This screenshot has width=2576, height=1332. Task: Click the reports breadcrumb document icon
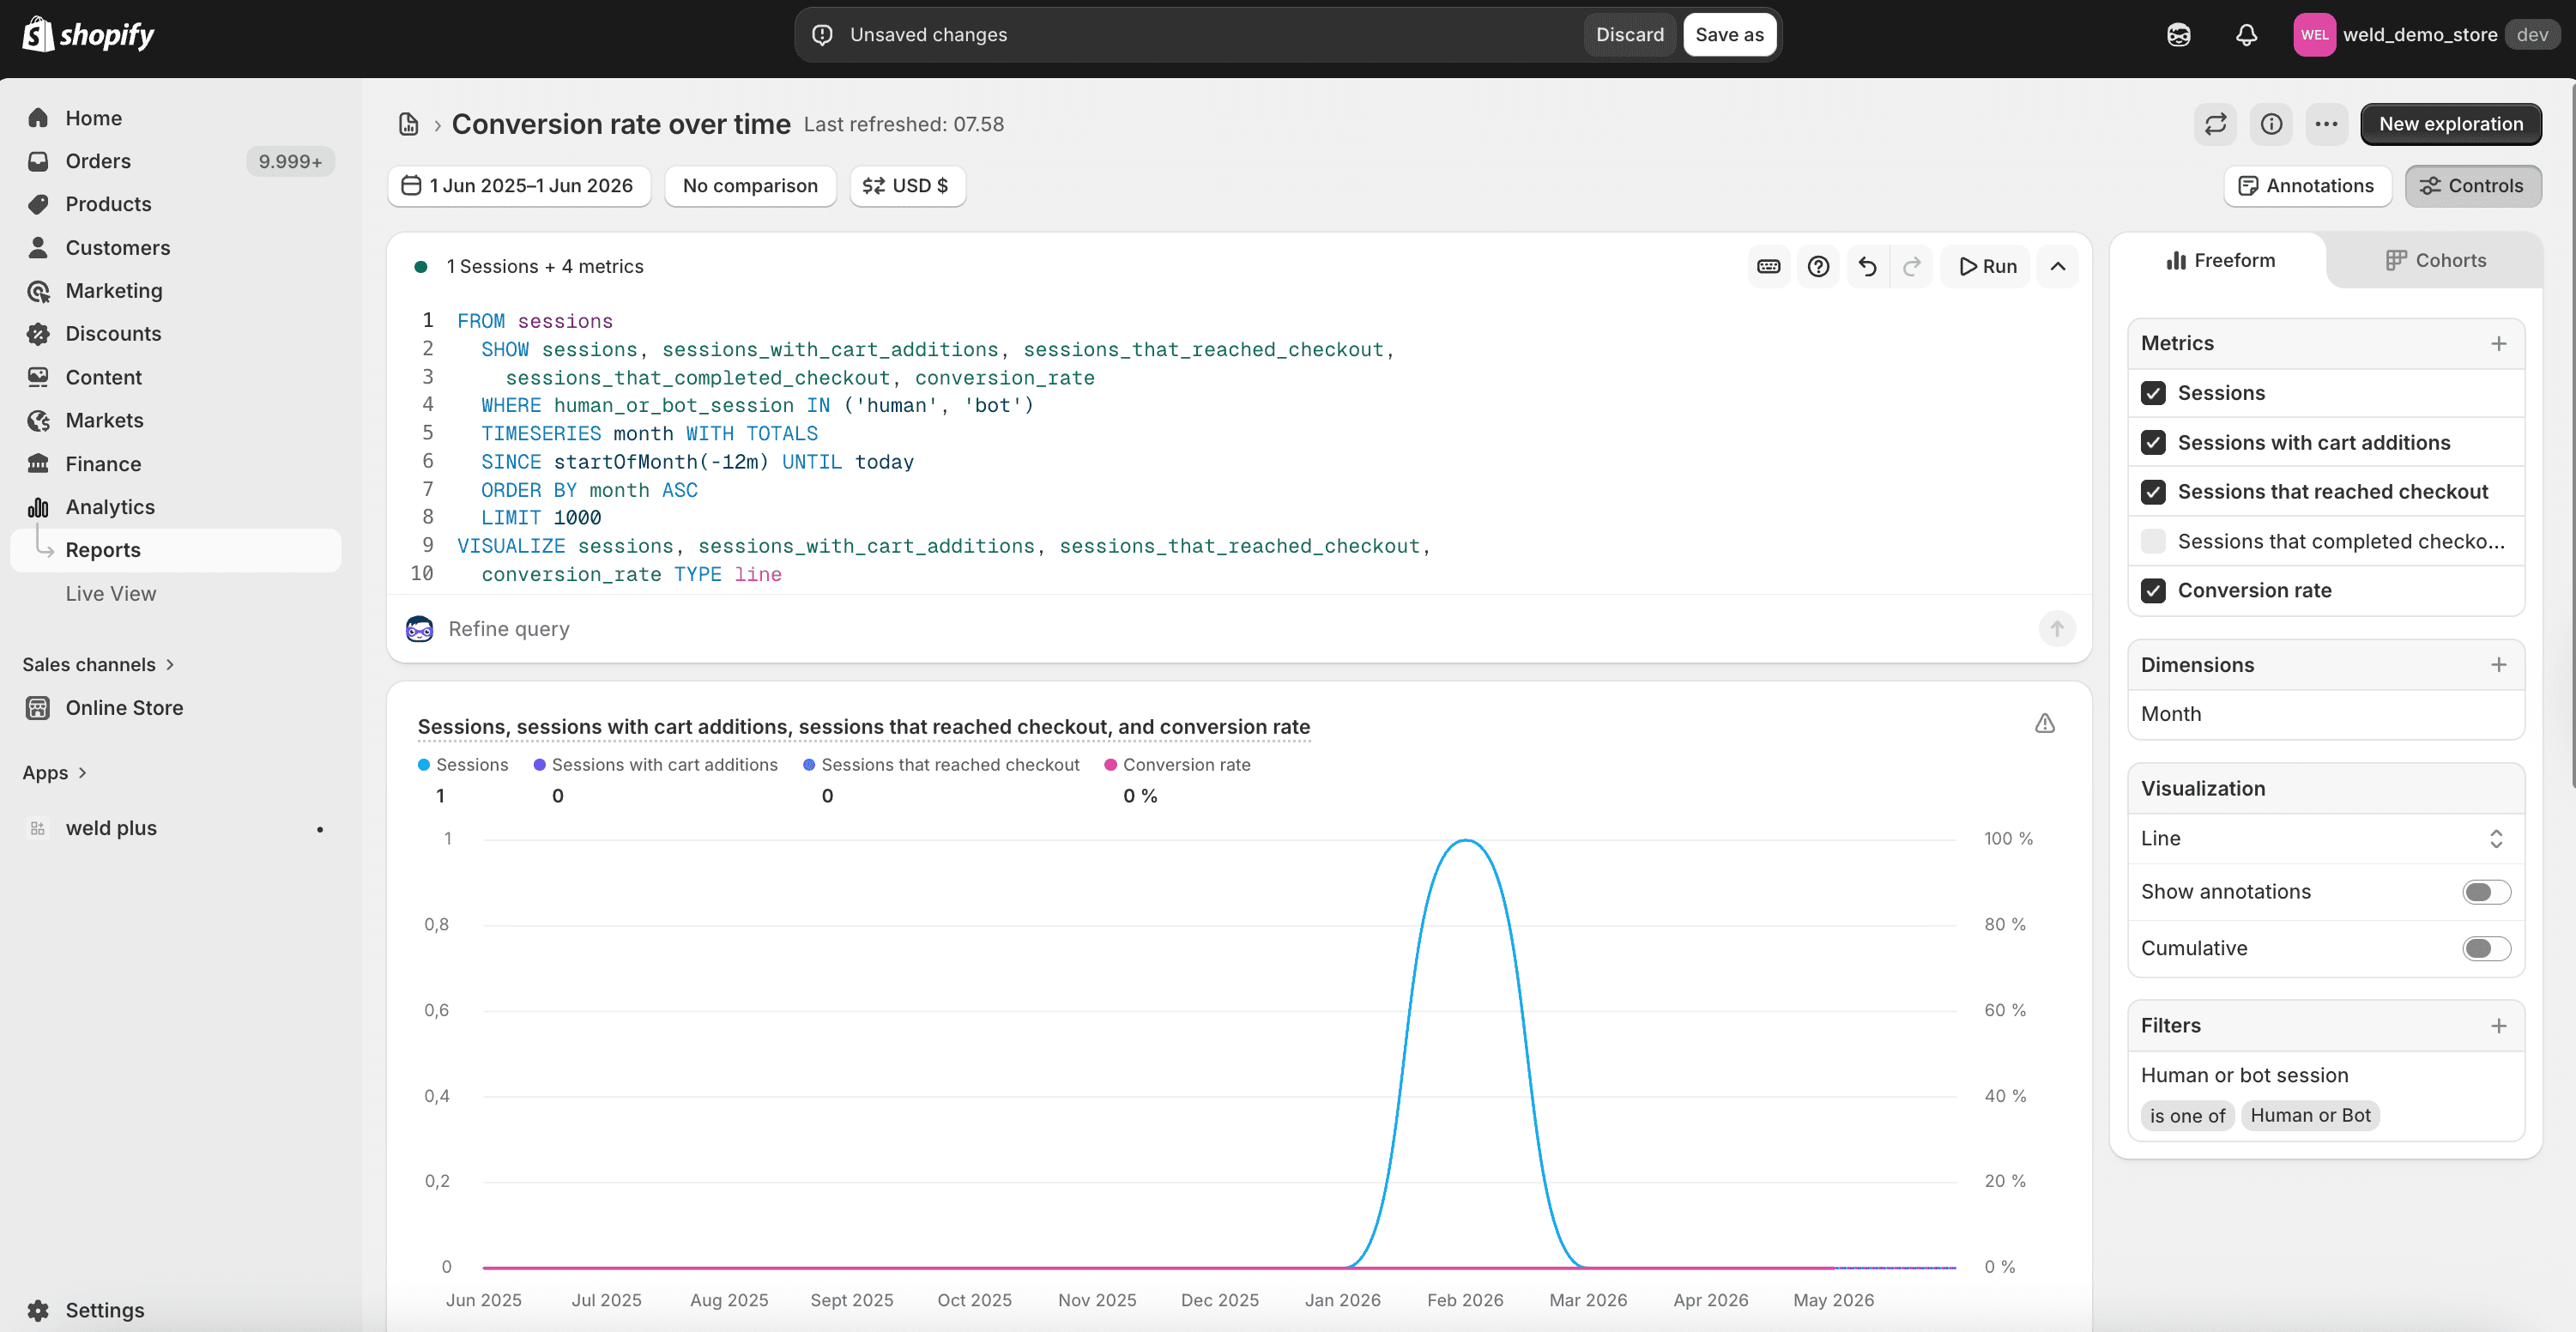pyautogui.click(x=408, y=124)
